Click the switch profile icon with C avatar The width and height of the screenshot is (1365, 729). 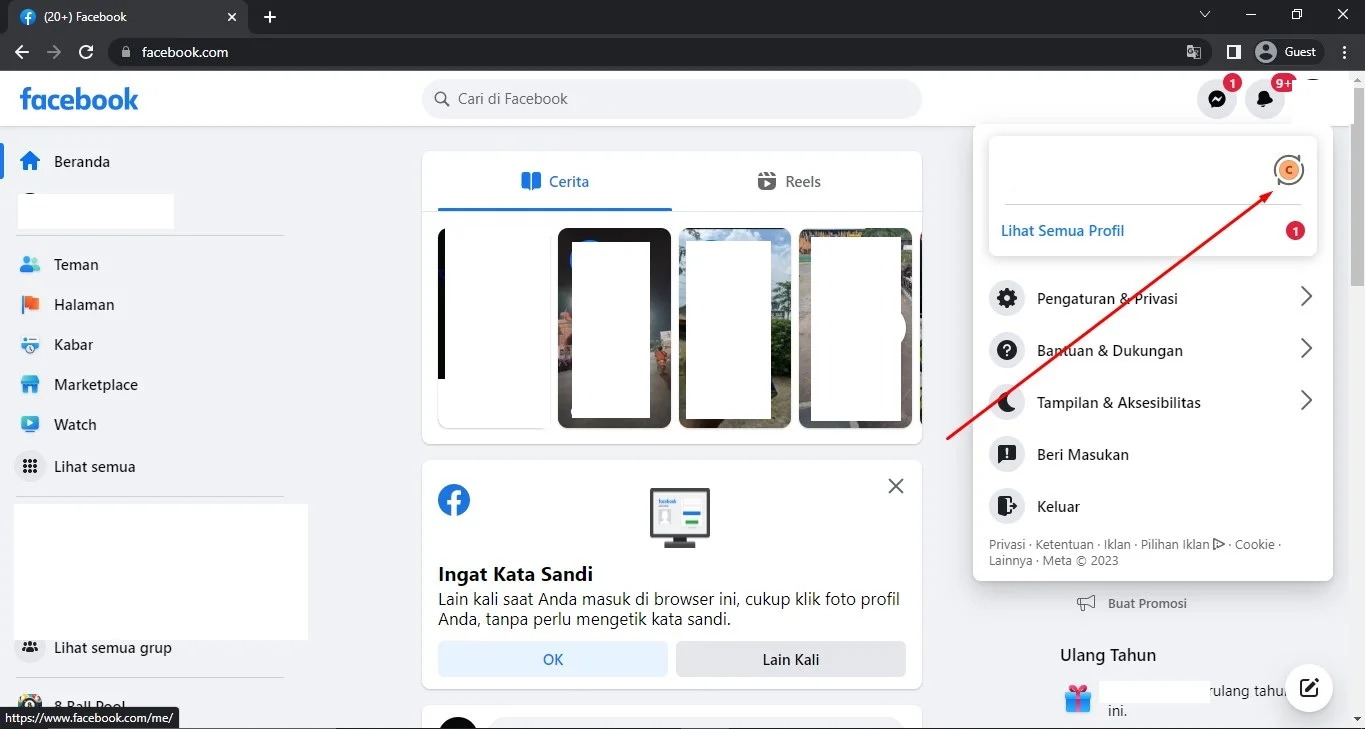point(1289,171)
